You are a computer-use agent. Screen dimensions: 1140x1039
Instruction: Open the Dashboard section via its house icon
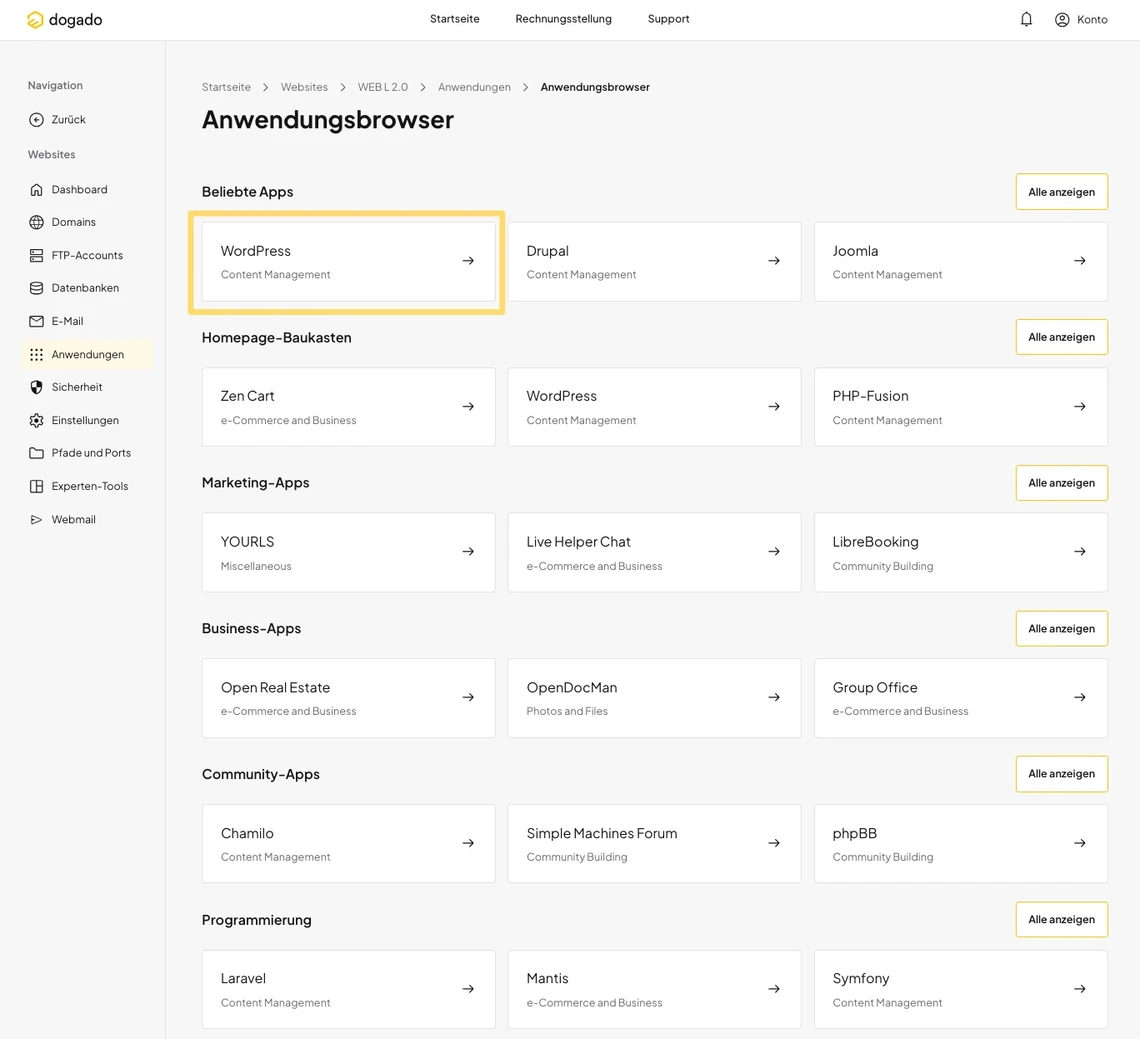click(37, 189)
